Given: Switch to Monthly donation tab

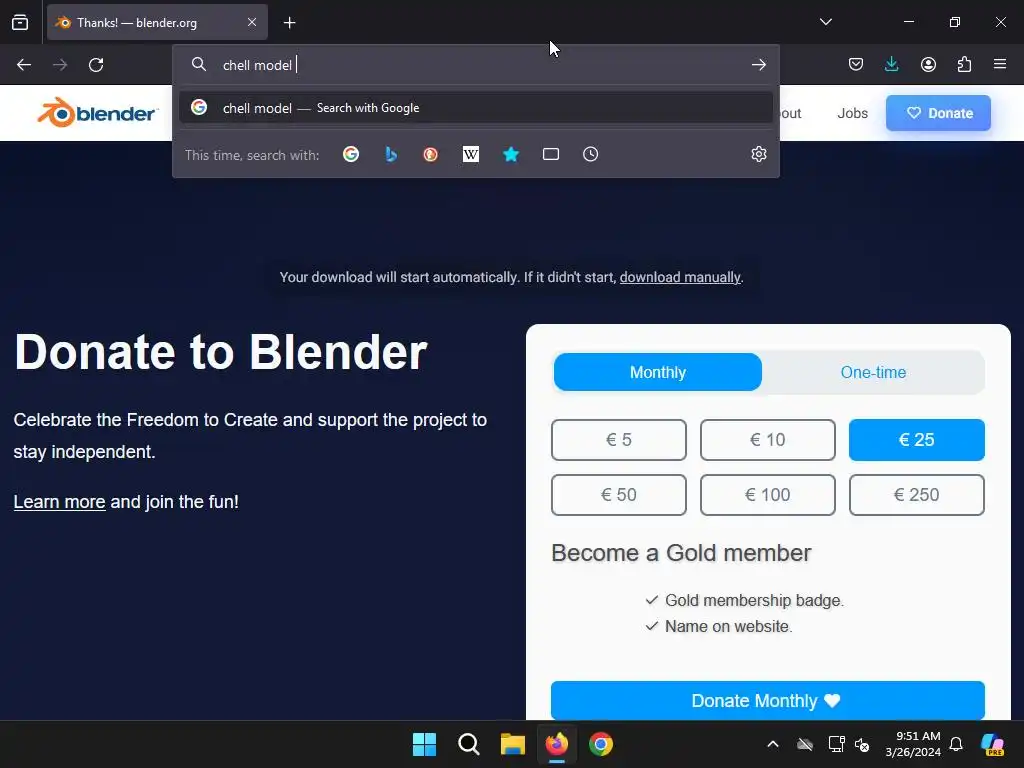Looking at the screenshot, I should (658, 372).
